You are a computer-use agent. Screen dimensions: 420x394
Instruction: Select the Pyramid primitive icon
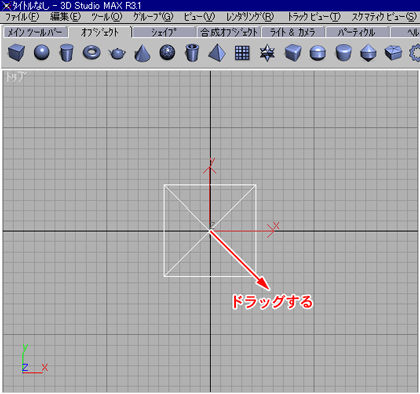click(x=217, y=53)
